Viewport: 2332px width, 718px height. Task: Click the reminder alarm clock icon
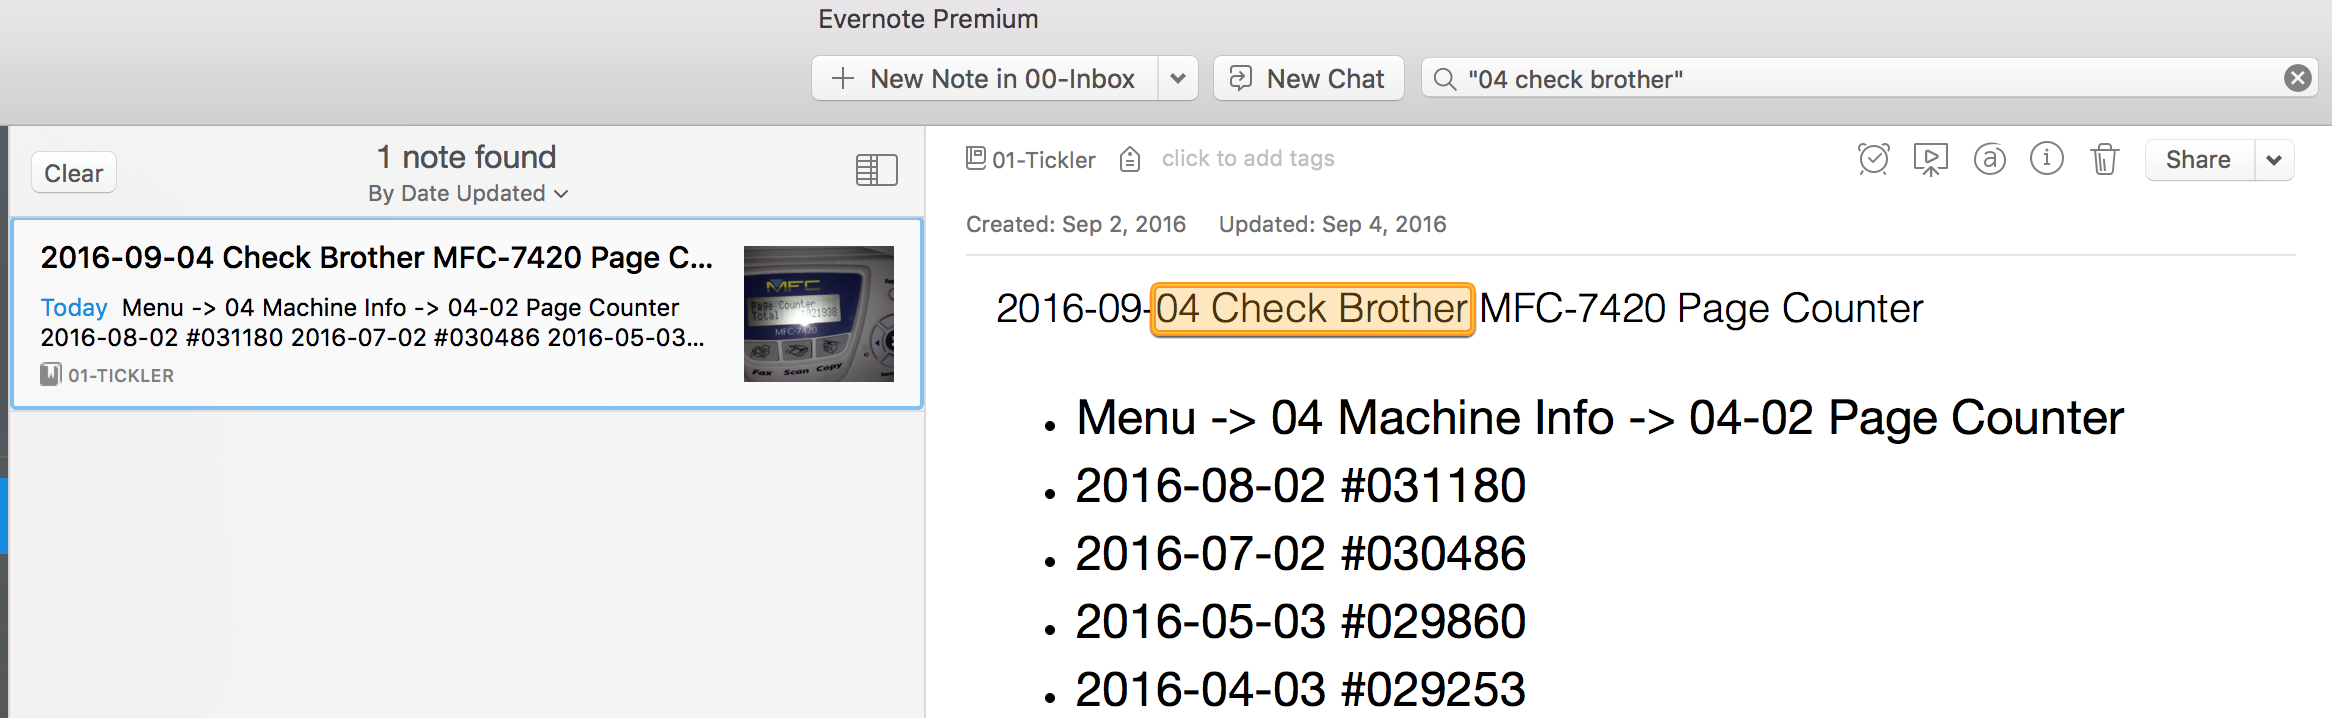coord(1873,159)
